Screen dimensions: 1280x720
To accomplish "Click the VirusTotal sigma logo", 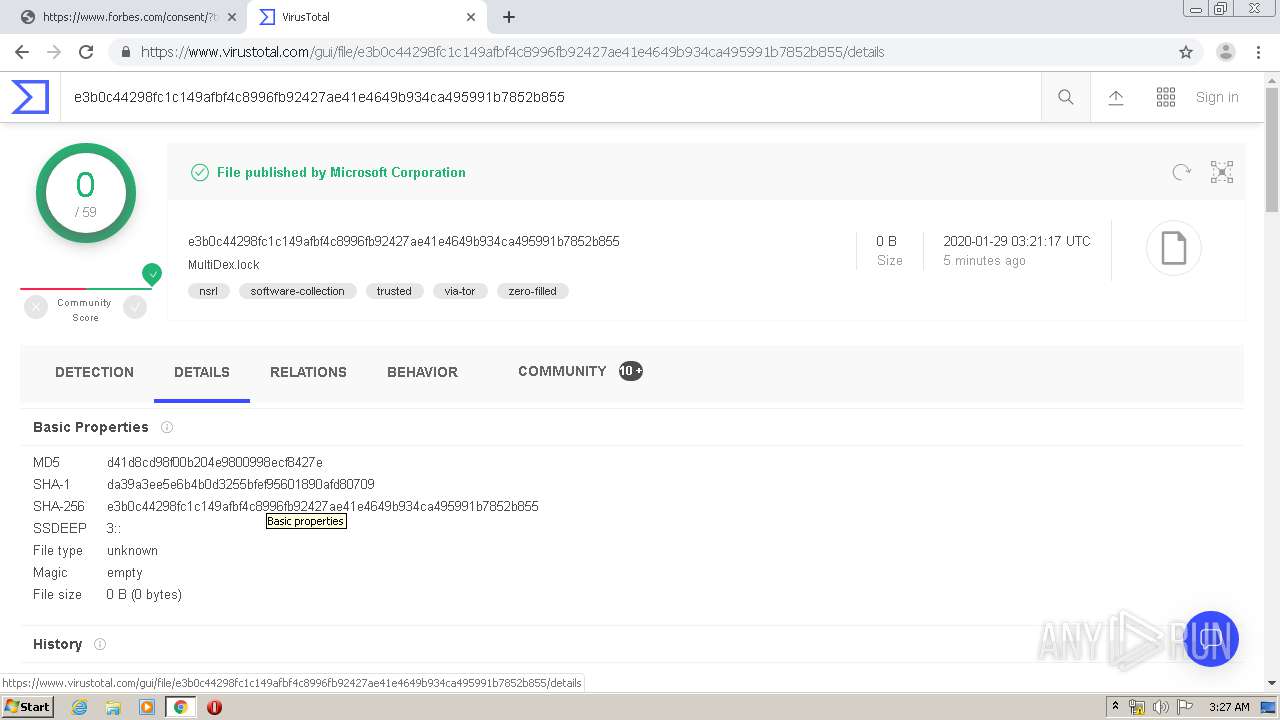I will coord(30,97).
